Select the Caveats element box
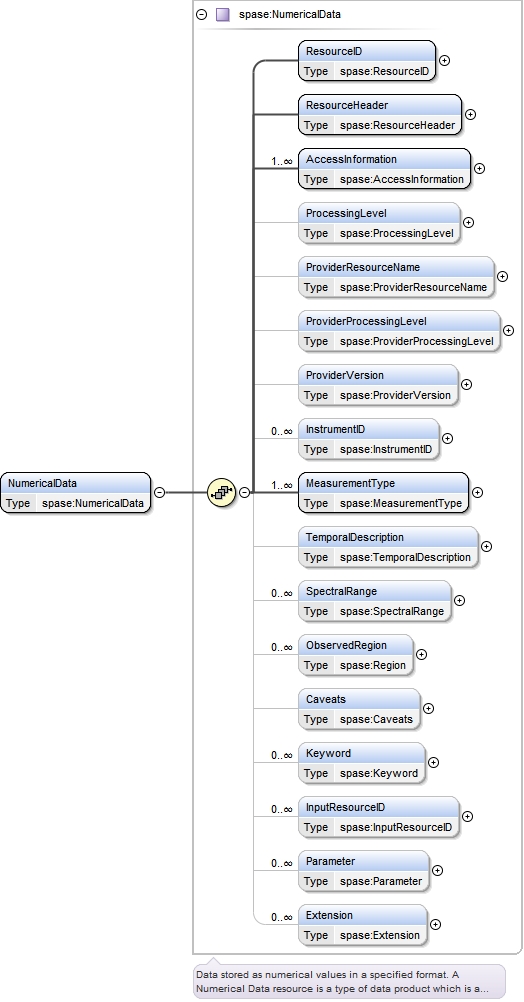 359,709
